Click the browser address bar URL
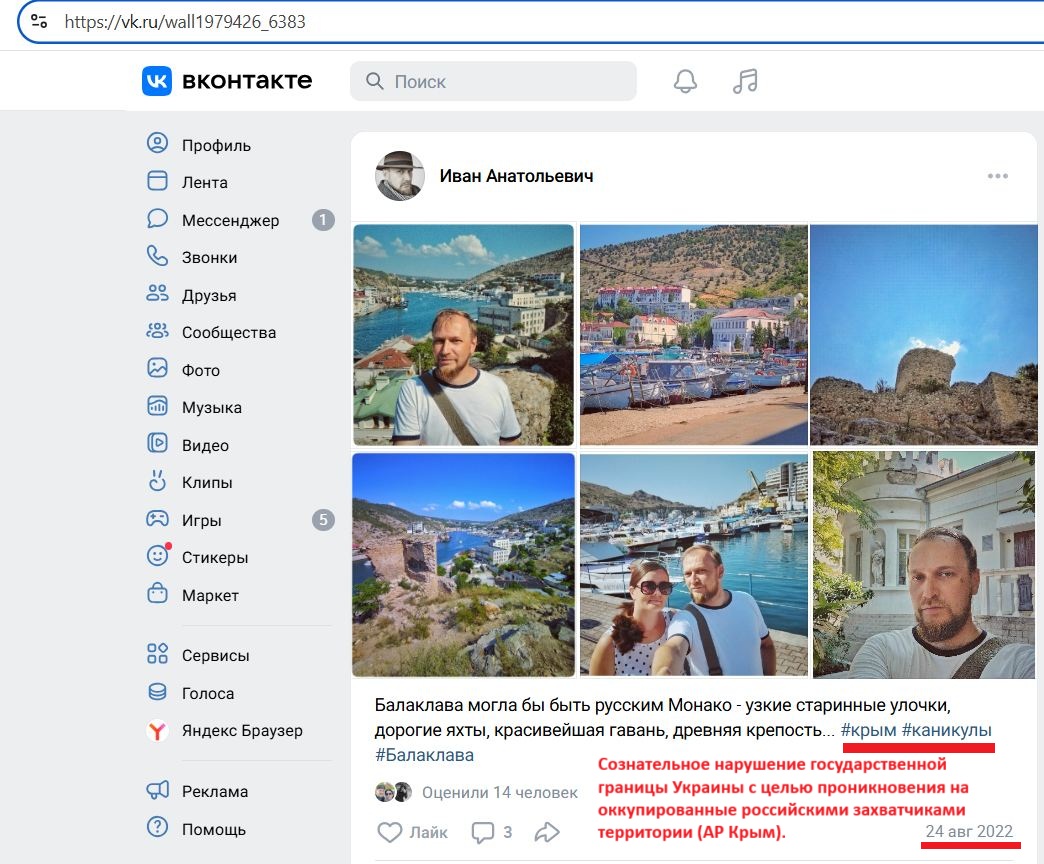The image size is (1044, 864). [x=185, y=21]
